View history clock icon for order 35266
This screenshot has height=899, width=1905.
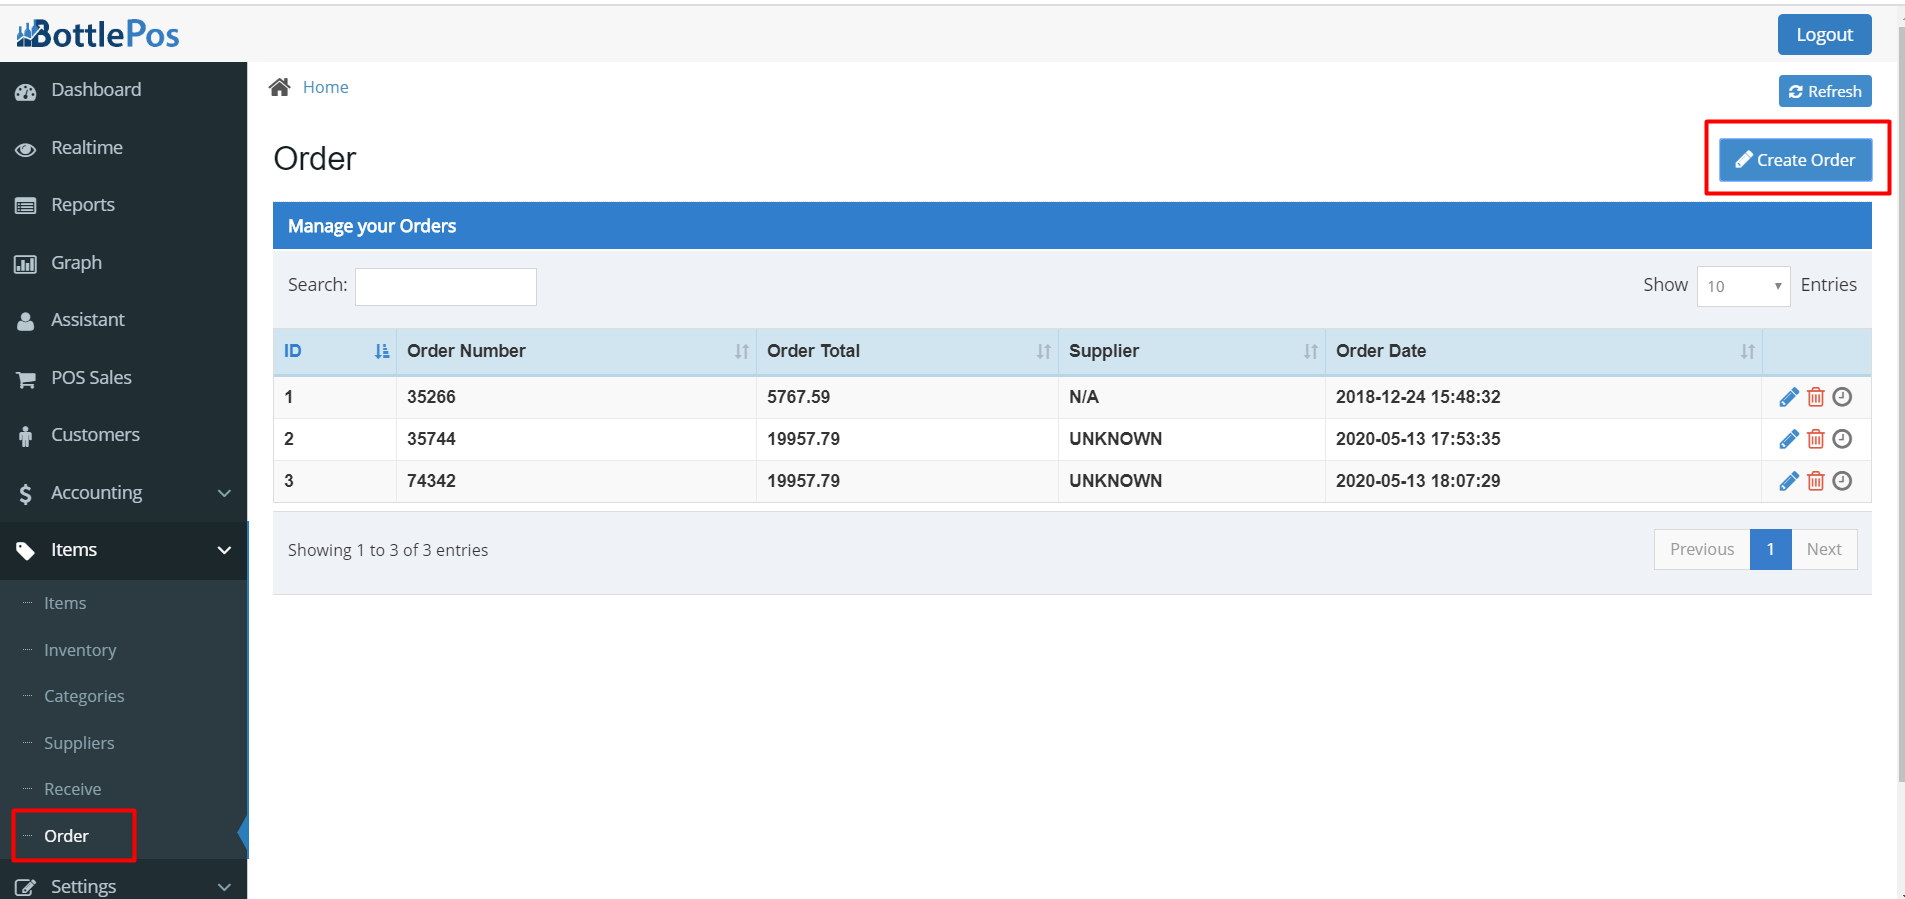(1842, 397)
